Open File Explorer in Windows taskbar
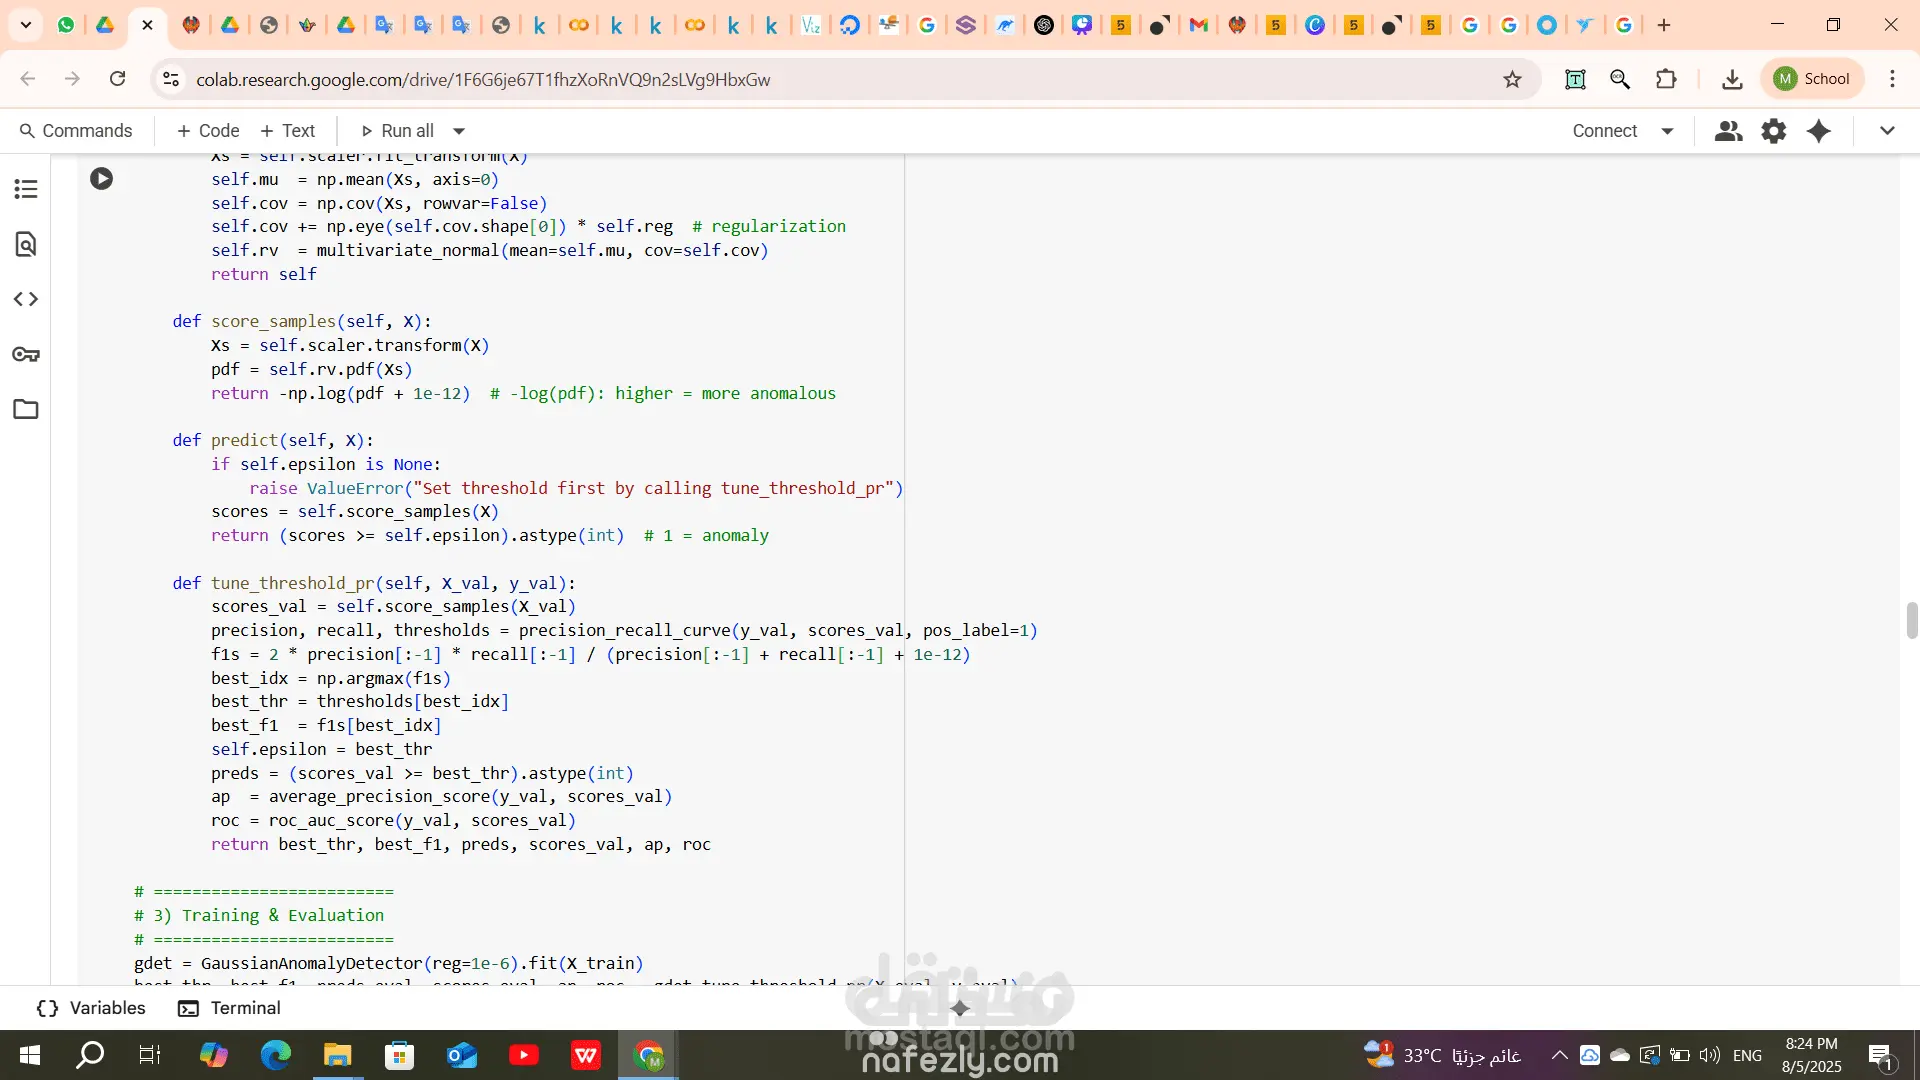Image resolution: width=1920 pixels, height=1080 pixels. click(x=337, y=1055)
